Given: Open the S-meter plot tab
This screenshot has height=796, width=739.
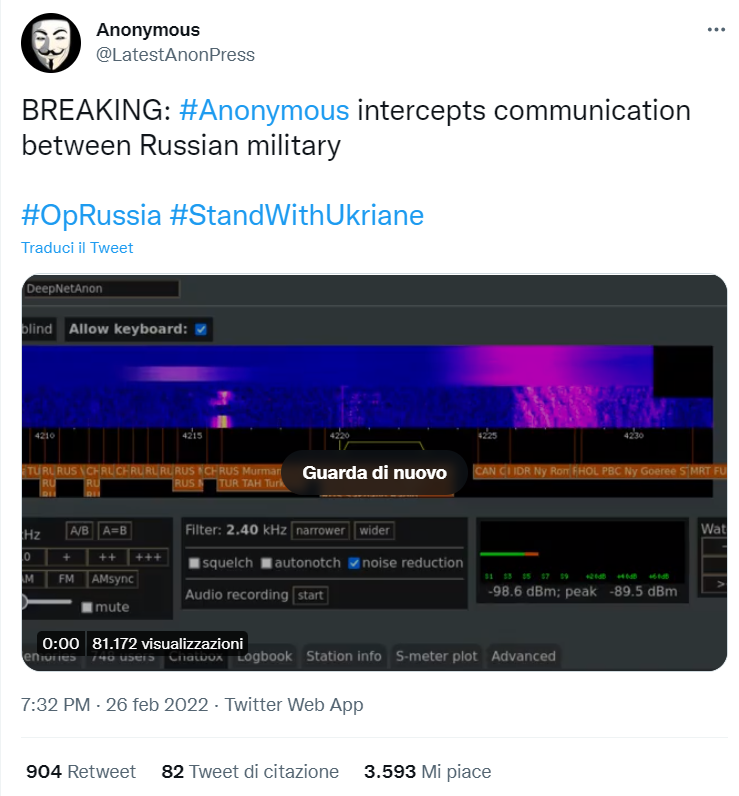Looking at the screenshot, I should 436,656.
